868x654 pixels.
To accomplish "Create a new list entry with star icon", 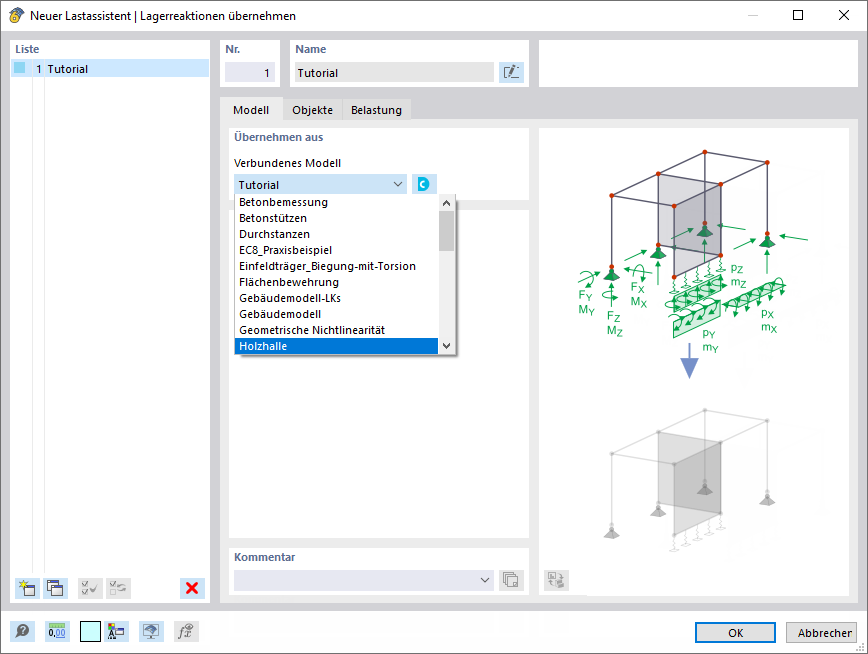I will [27, 588].
